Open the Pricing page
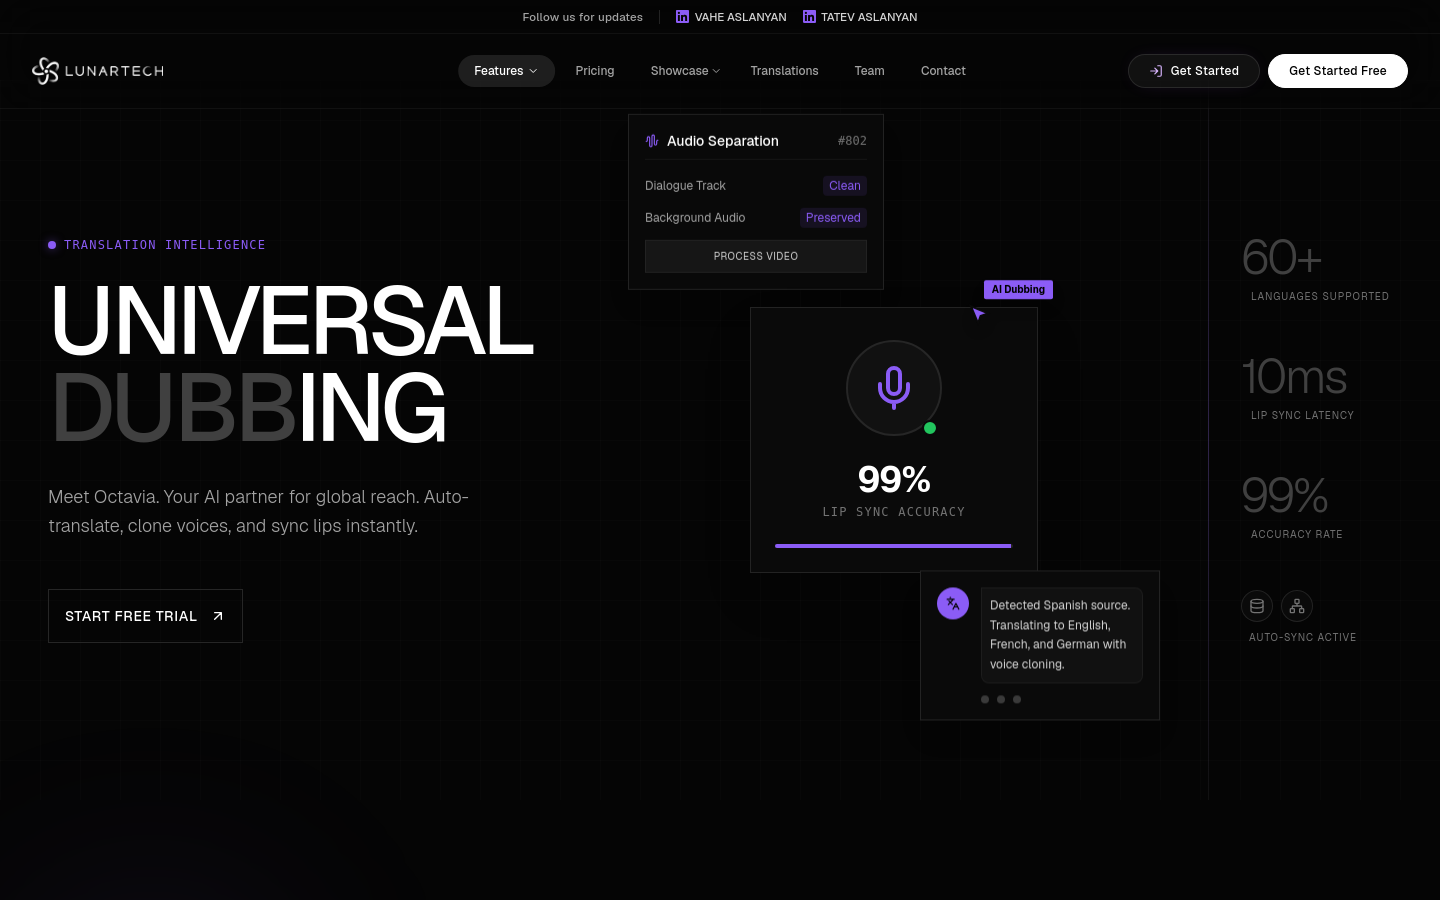Viewport: 1440px width, 900px height. [595, 71]
